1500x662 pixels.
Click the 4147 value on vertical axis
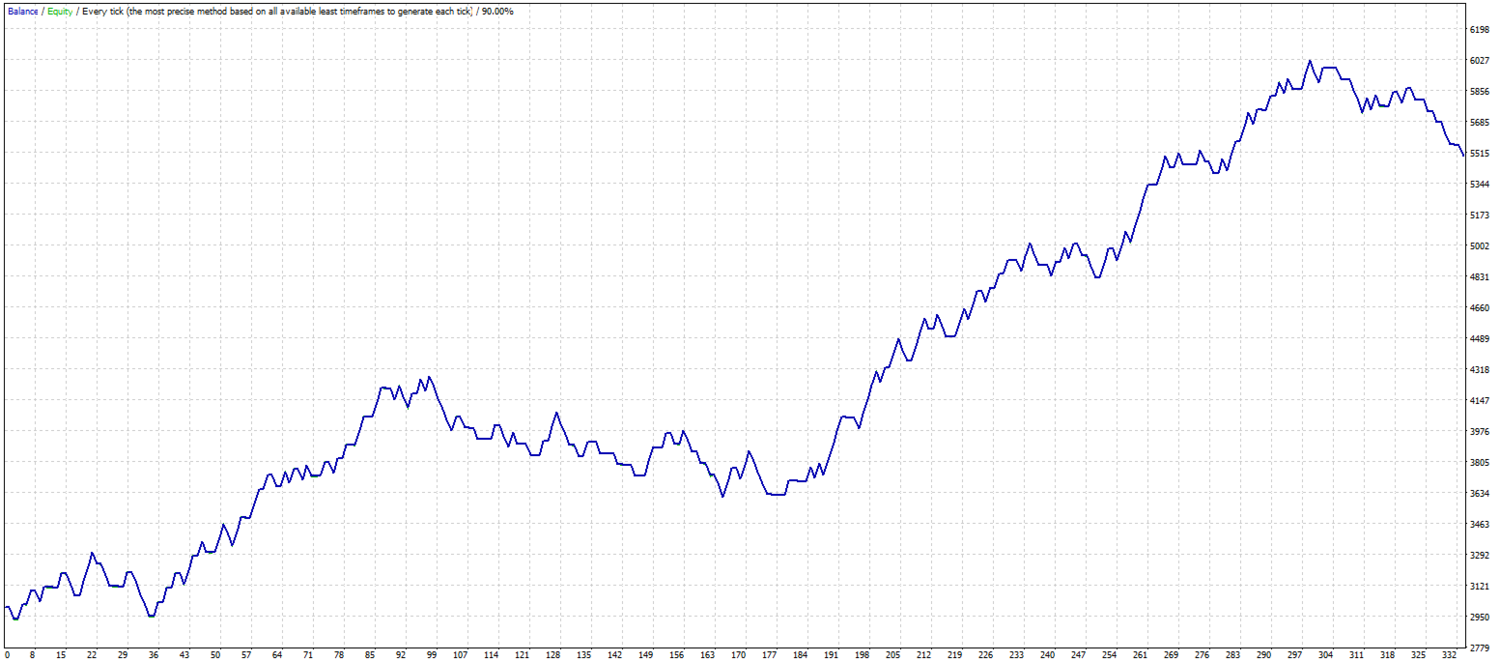coord(1480,401)
